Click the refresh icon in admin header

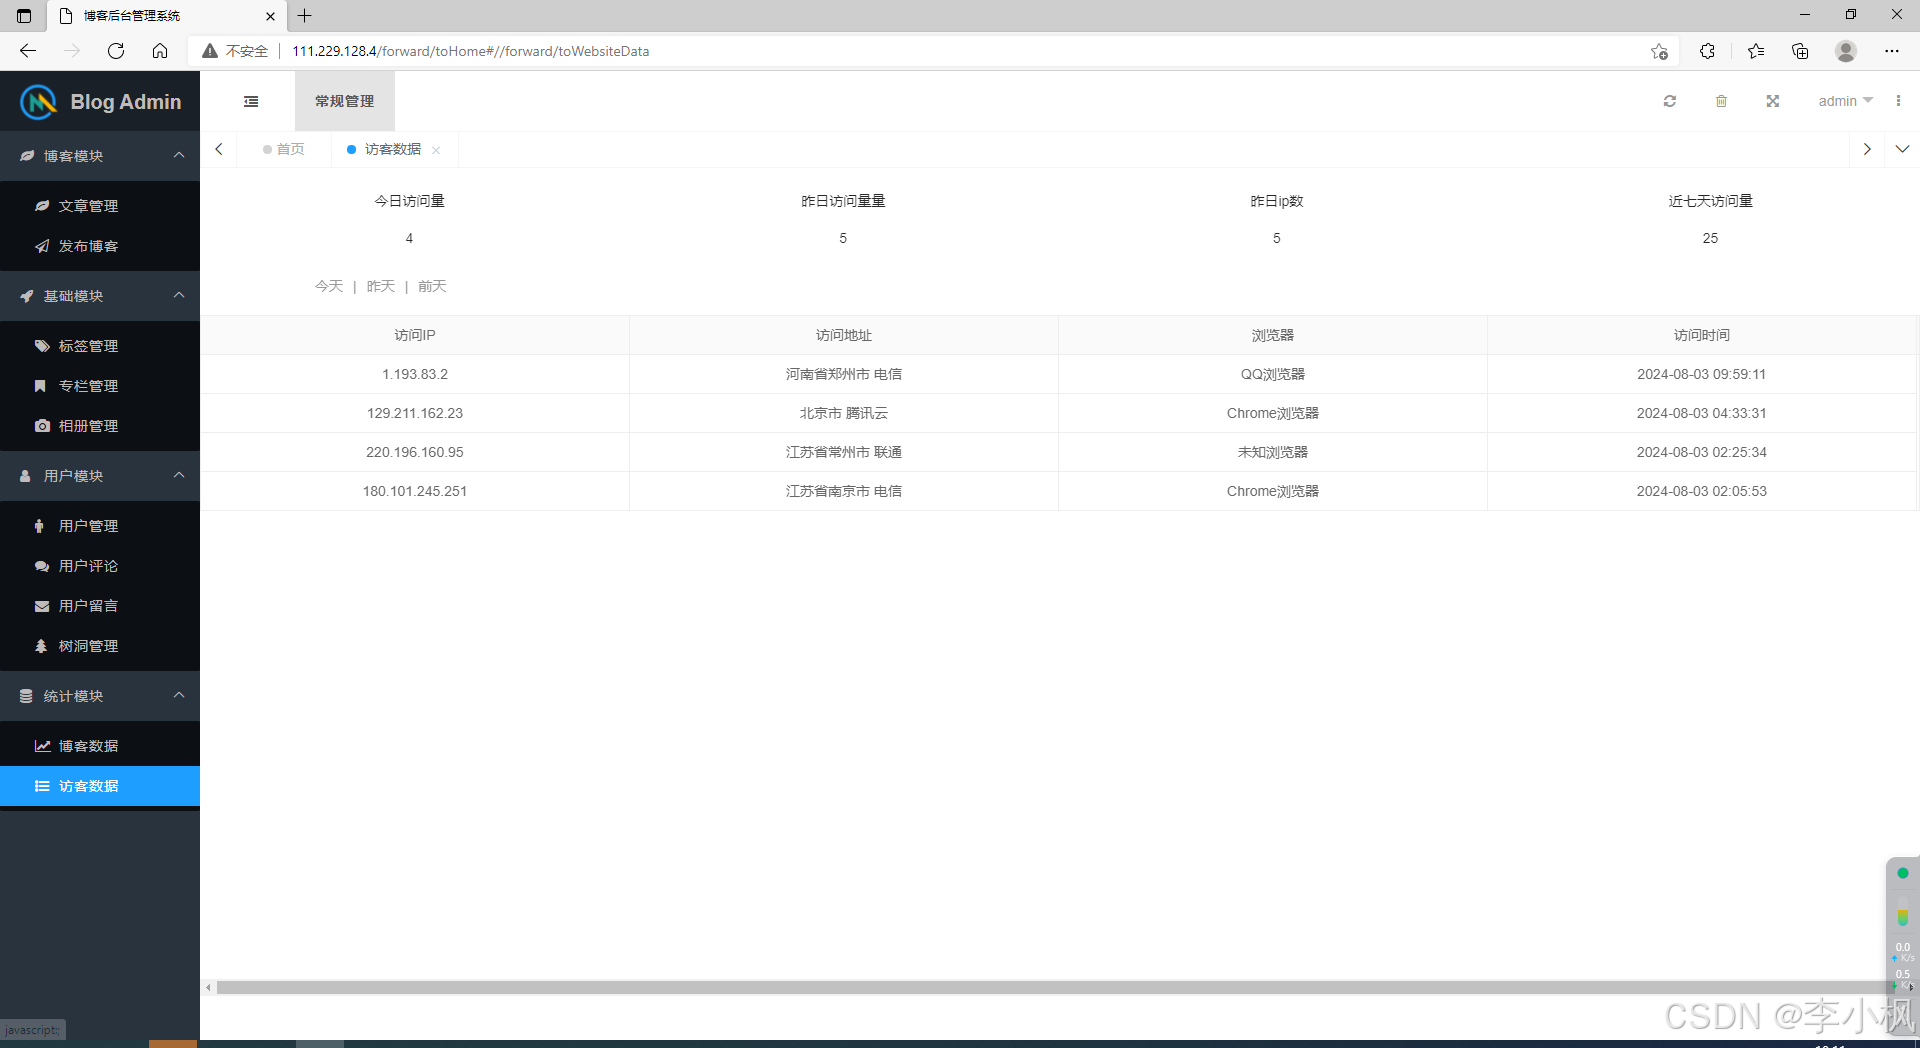point(1669,101)
